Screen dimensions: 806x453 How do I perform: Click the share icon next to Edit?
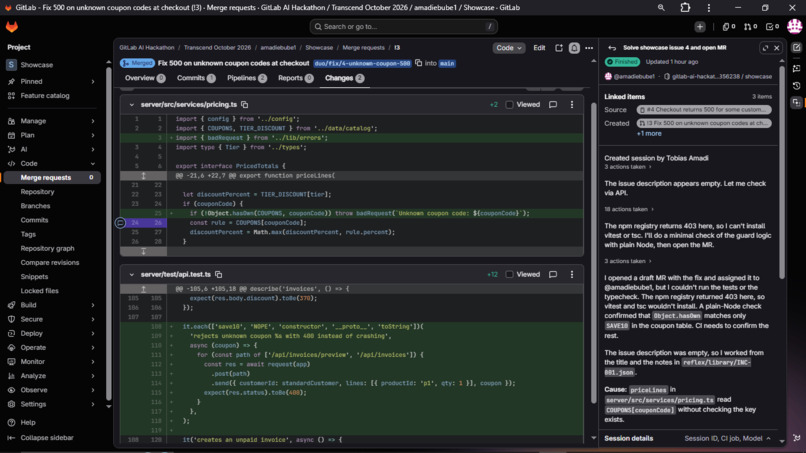(559, 48)
